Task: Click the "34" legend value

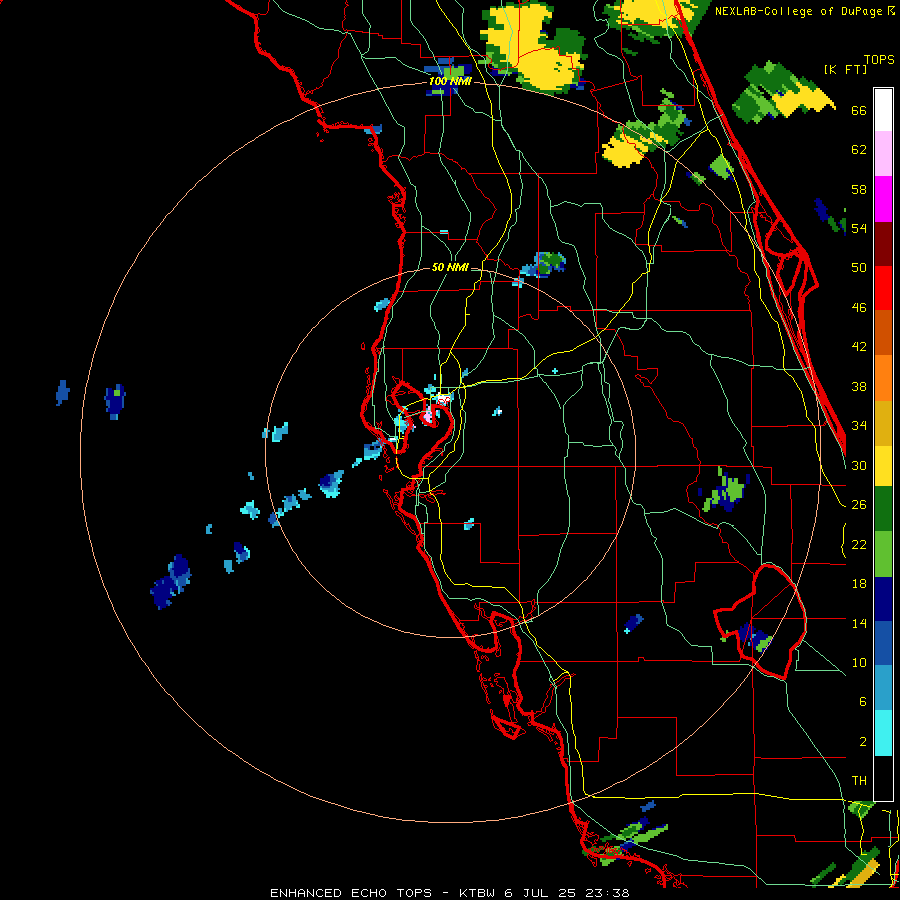Action: pos(859,426)
